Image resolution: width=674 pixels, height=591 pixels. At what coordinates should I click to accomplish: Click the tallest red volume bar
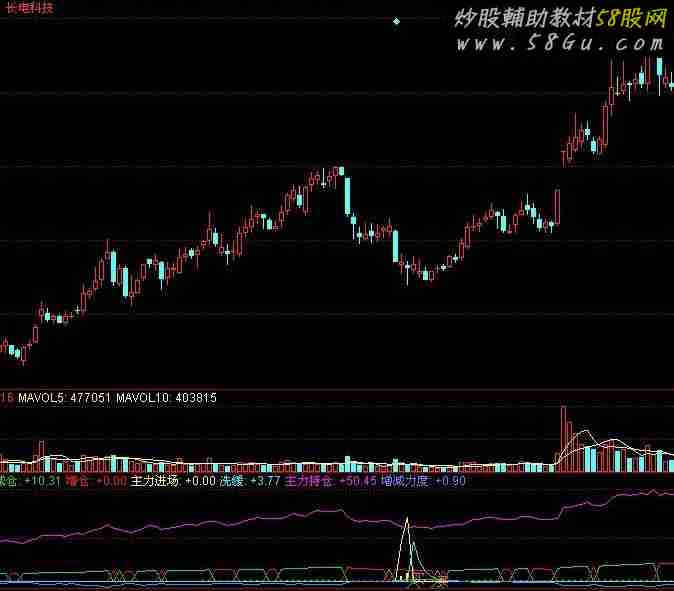(x=563, y=439)
